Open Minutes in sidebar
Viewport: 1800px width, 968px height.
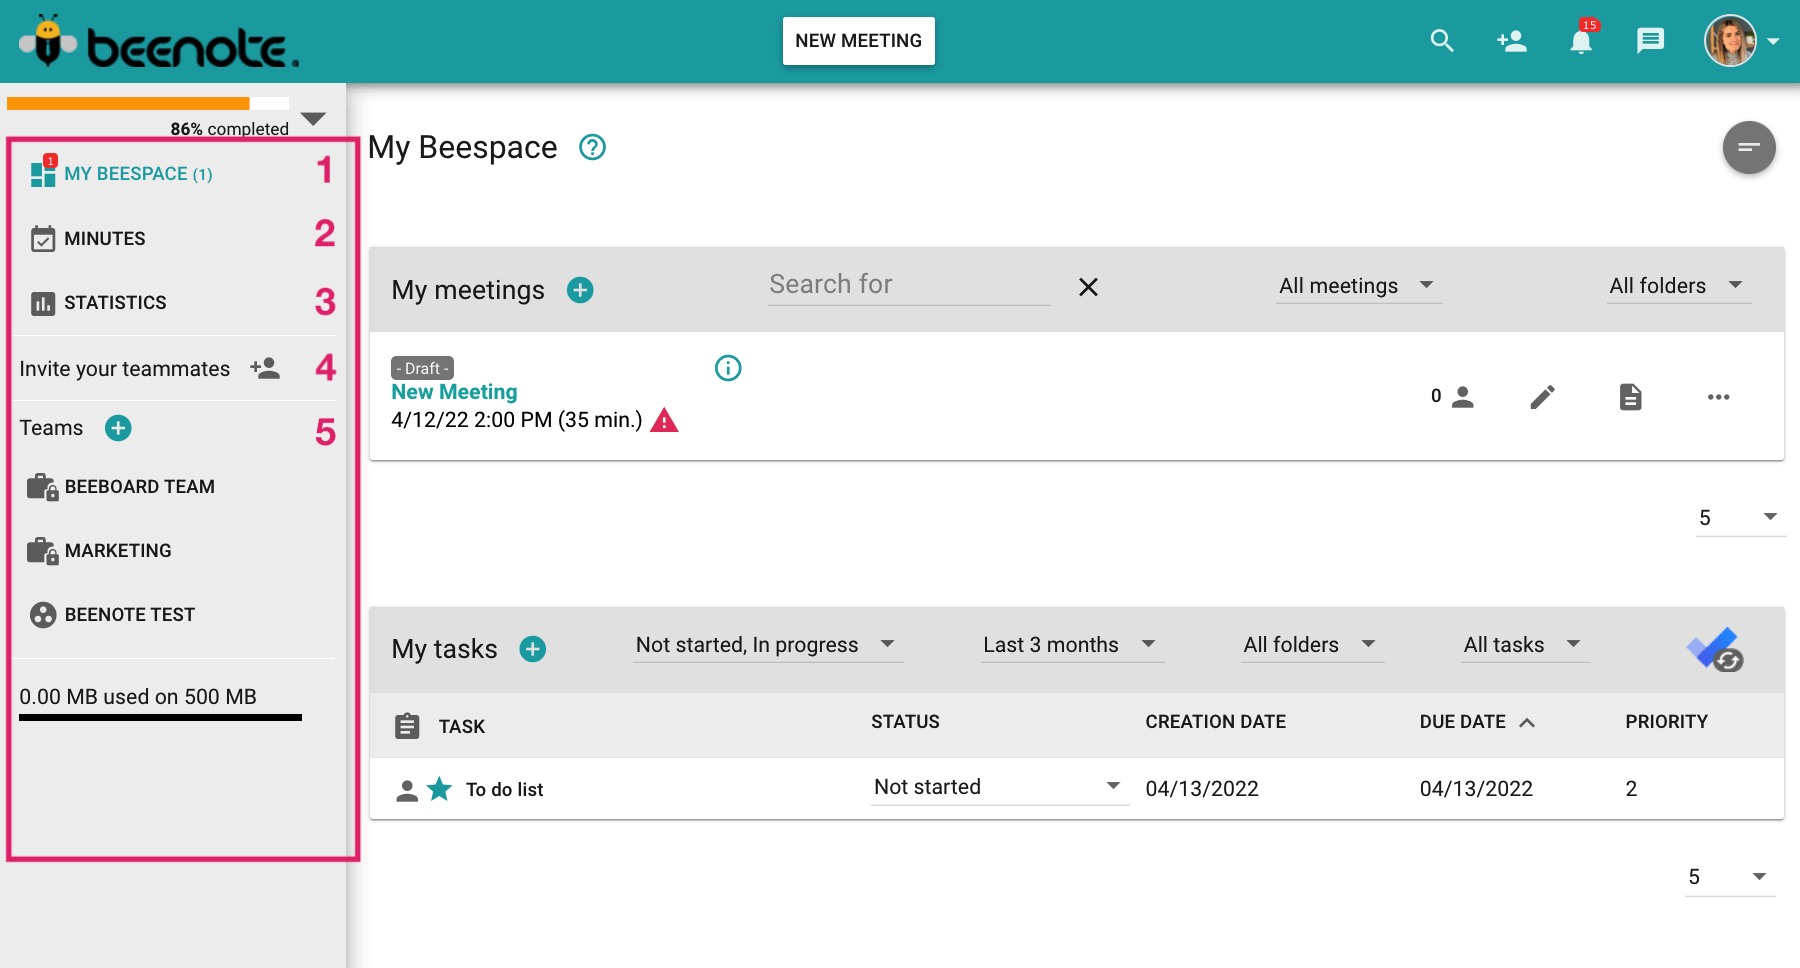click(104, 239)
